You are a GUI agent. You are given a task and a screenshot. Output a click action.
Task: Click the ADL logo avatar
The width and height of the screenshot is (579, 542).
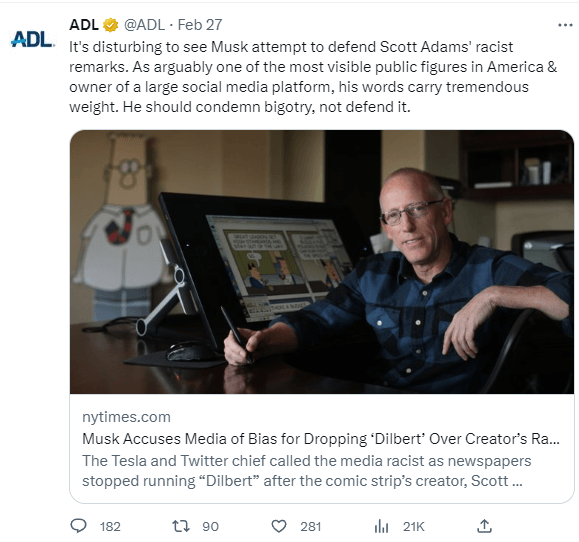pyautogui.click(x=32, y=39)
